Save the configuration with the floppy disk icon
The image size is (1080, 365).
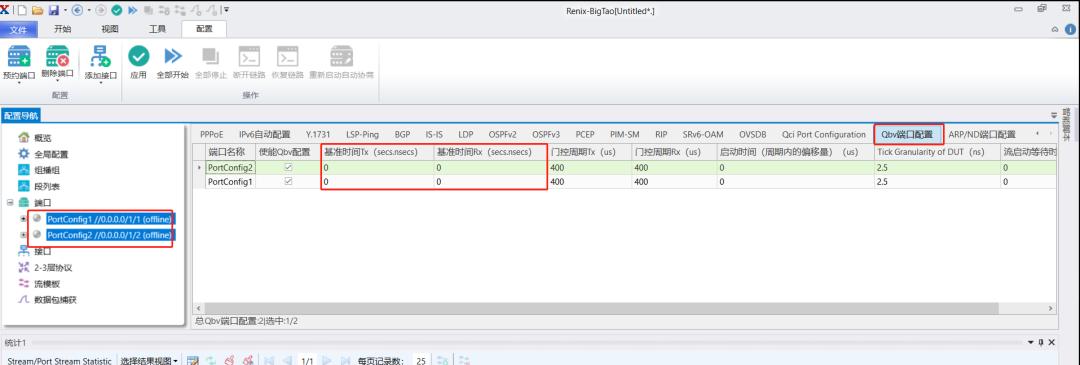point(53,10)
